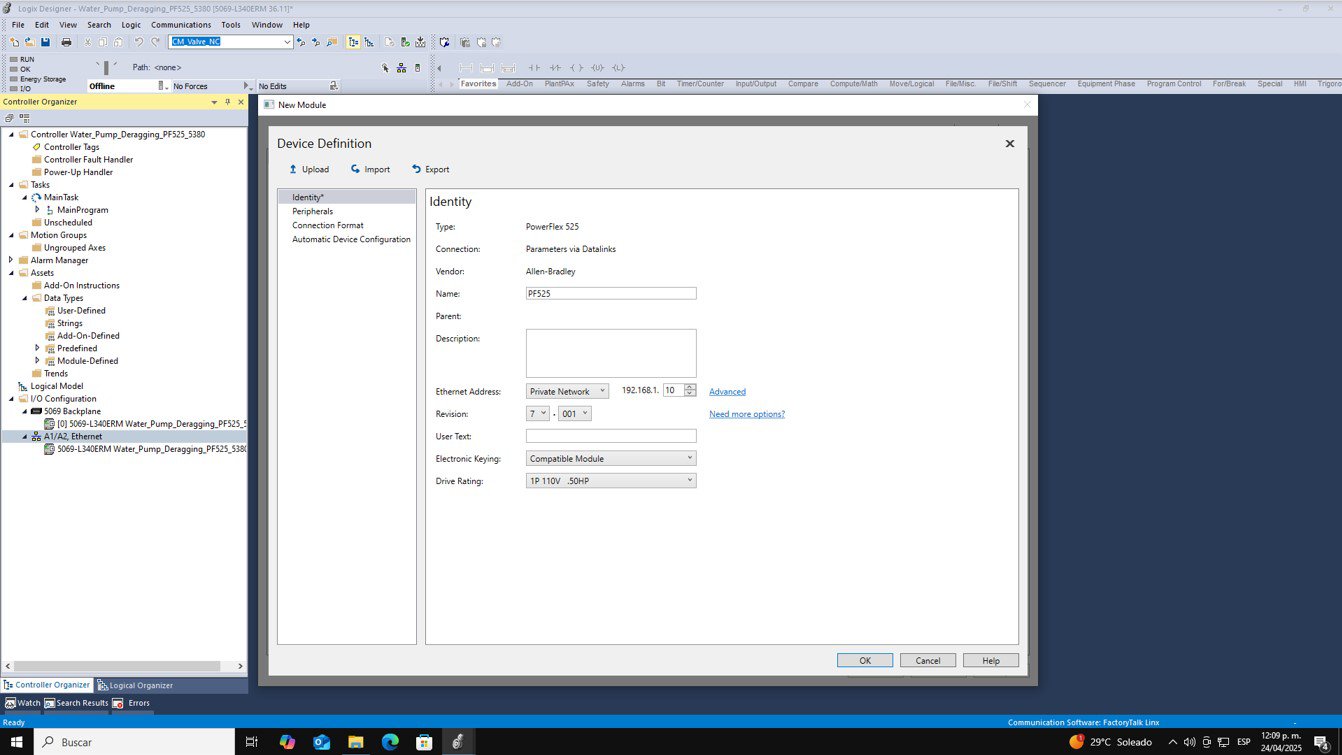This screenshot has height=755, width=1342.
Task: Expand the Module-Defined data types node
Action: [37, 361]
